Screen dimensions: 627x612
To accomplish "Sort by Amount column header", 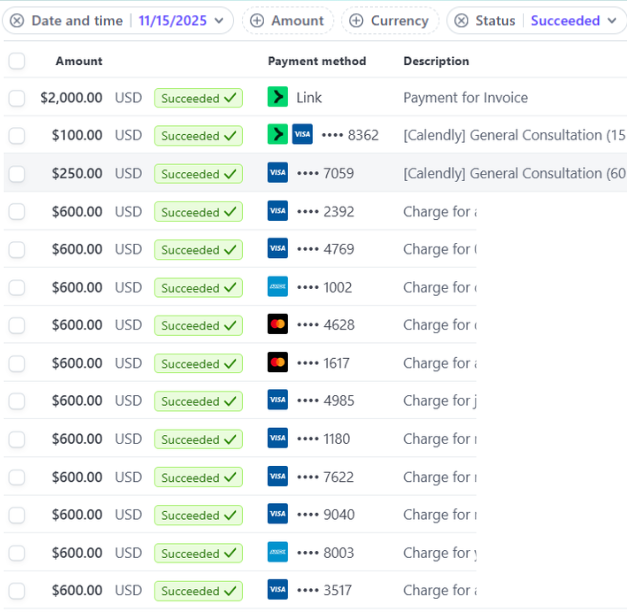I will [79, 61].
